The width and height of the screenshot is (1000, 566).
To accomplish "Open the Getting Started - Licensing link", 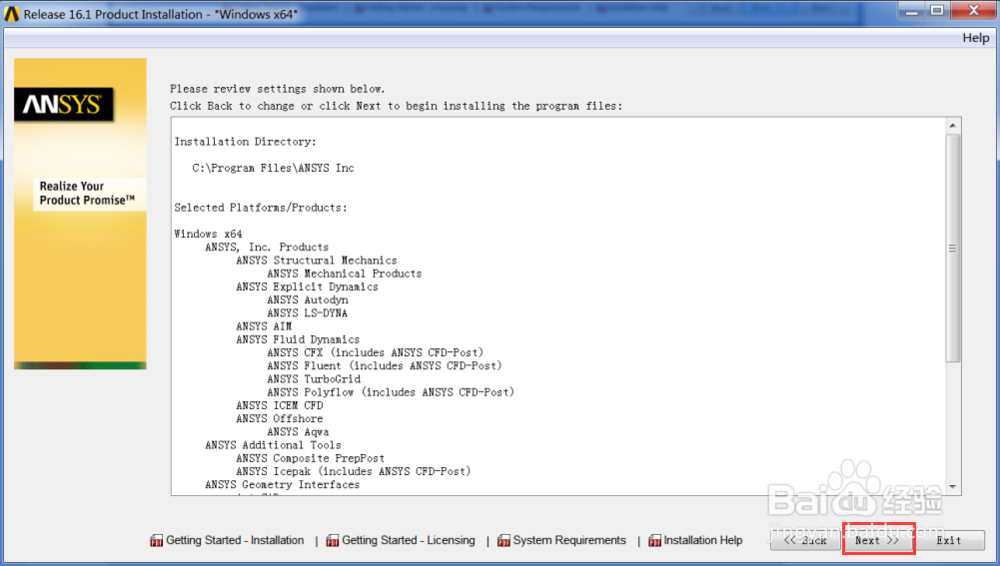I will tap(408, 540).
